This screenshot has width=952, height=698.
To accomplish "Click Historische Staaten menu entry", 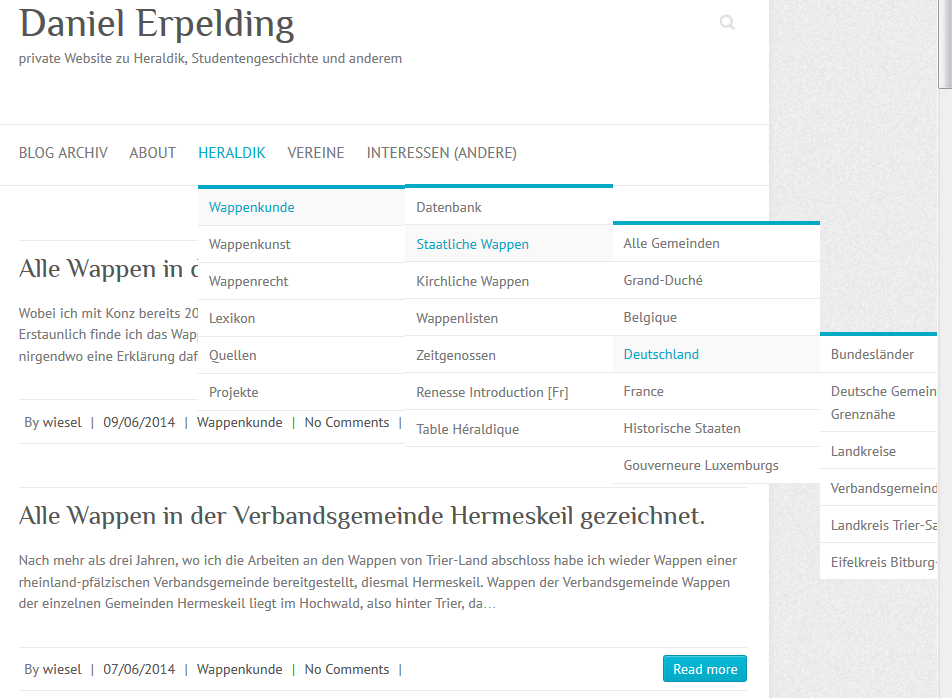I will pyautogui.click(x=681, y=429).
